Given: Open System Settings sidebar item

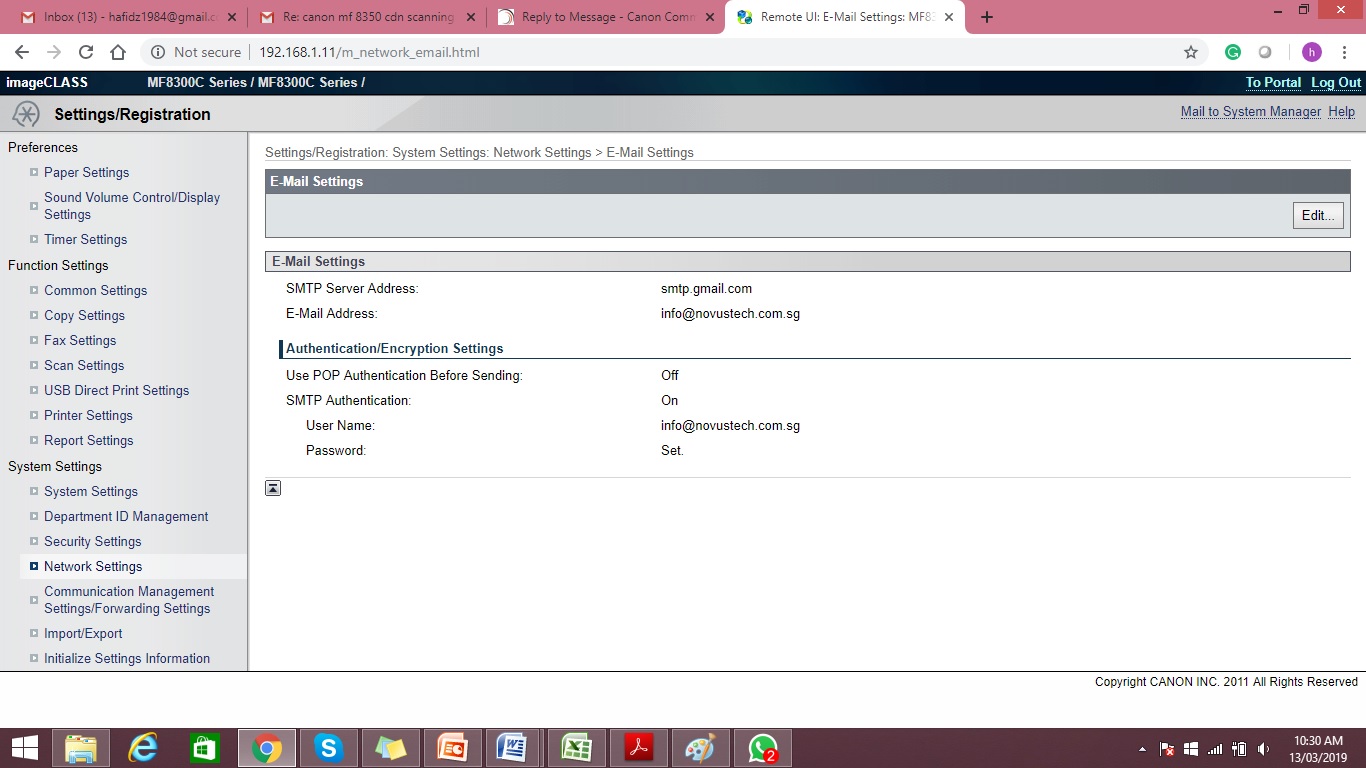Looking at the screenshot, I should pos(90,491).
